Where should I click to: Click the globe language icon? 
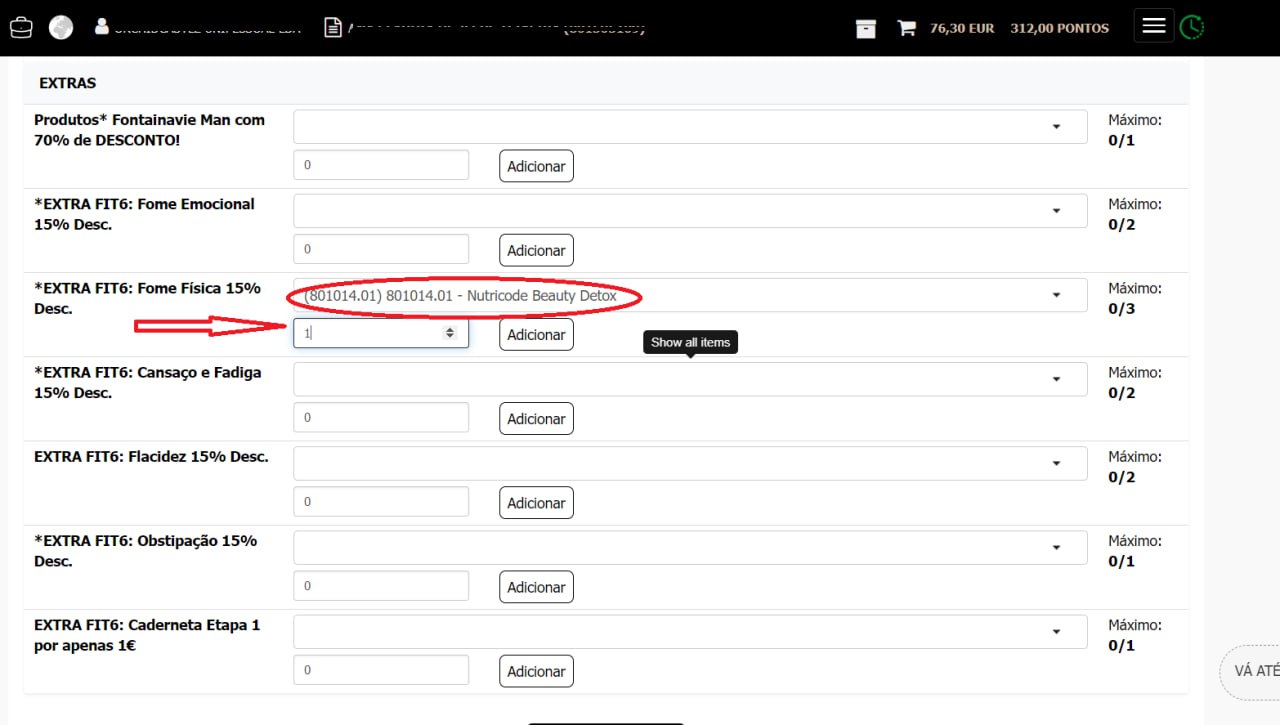(61, 27)
